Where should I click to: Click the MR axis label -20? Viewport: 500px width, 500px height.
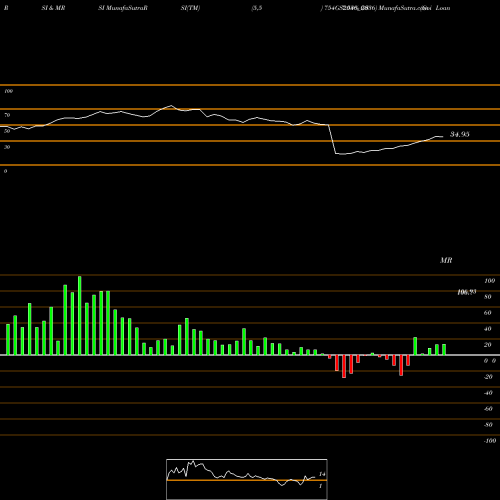pos(488,377)
